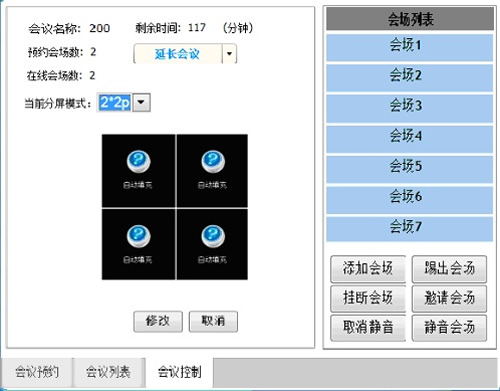
Task: Click the 2*2p split mode field
Action: click(115, 102)
